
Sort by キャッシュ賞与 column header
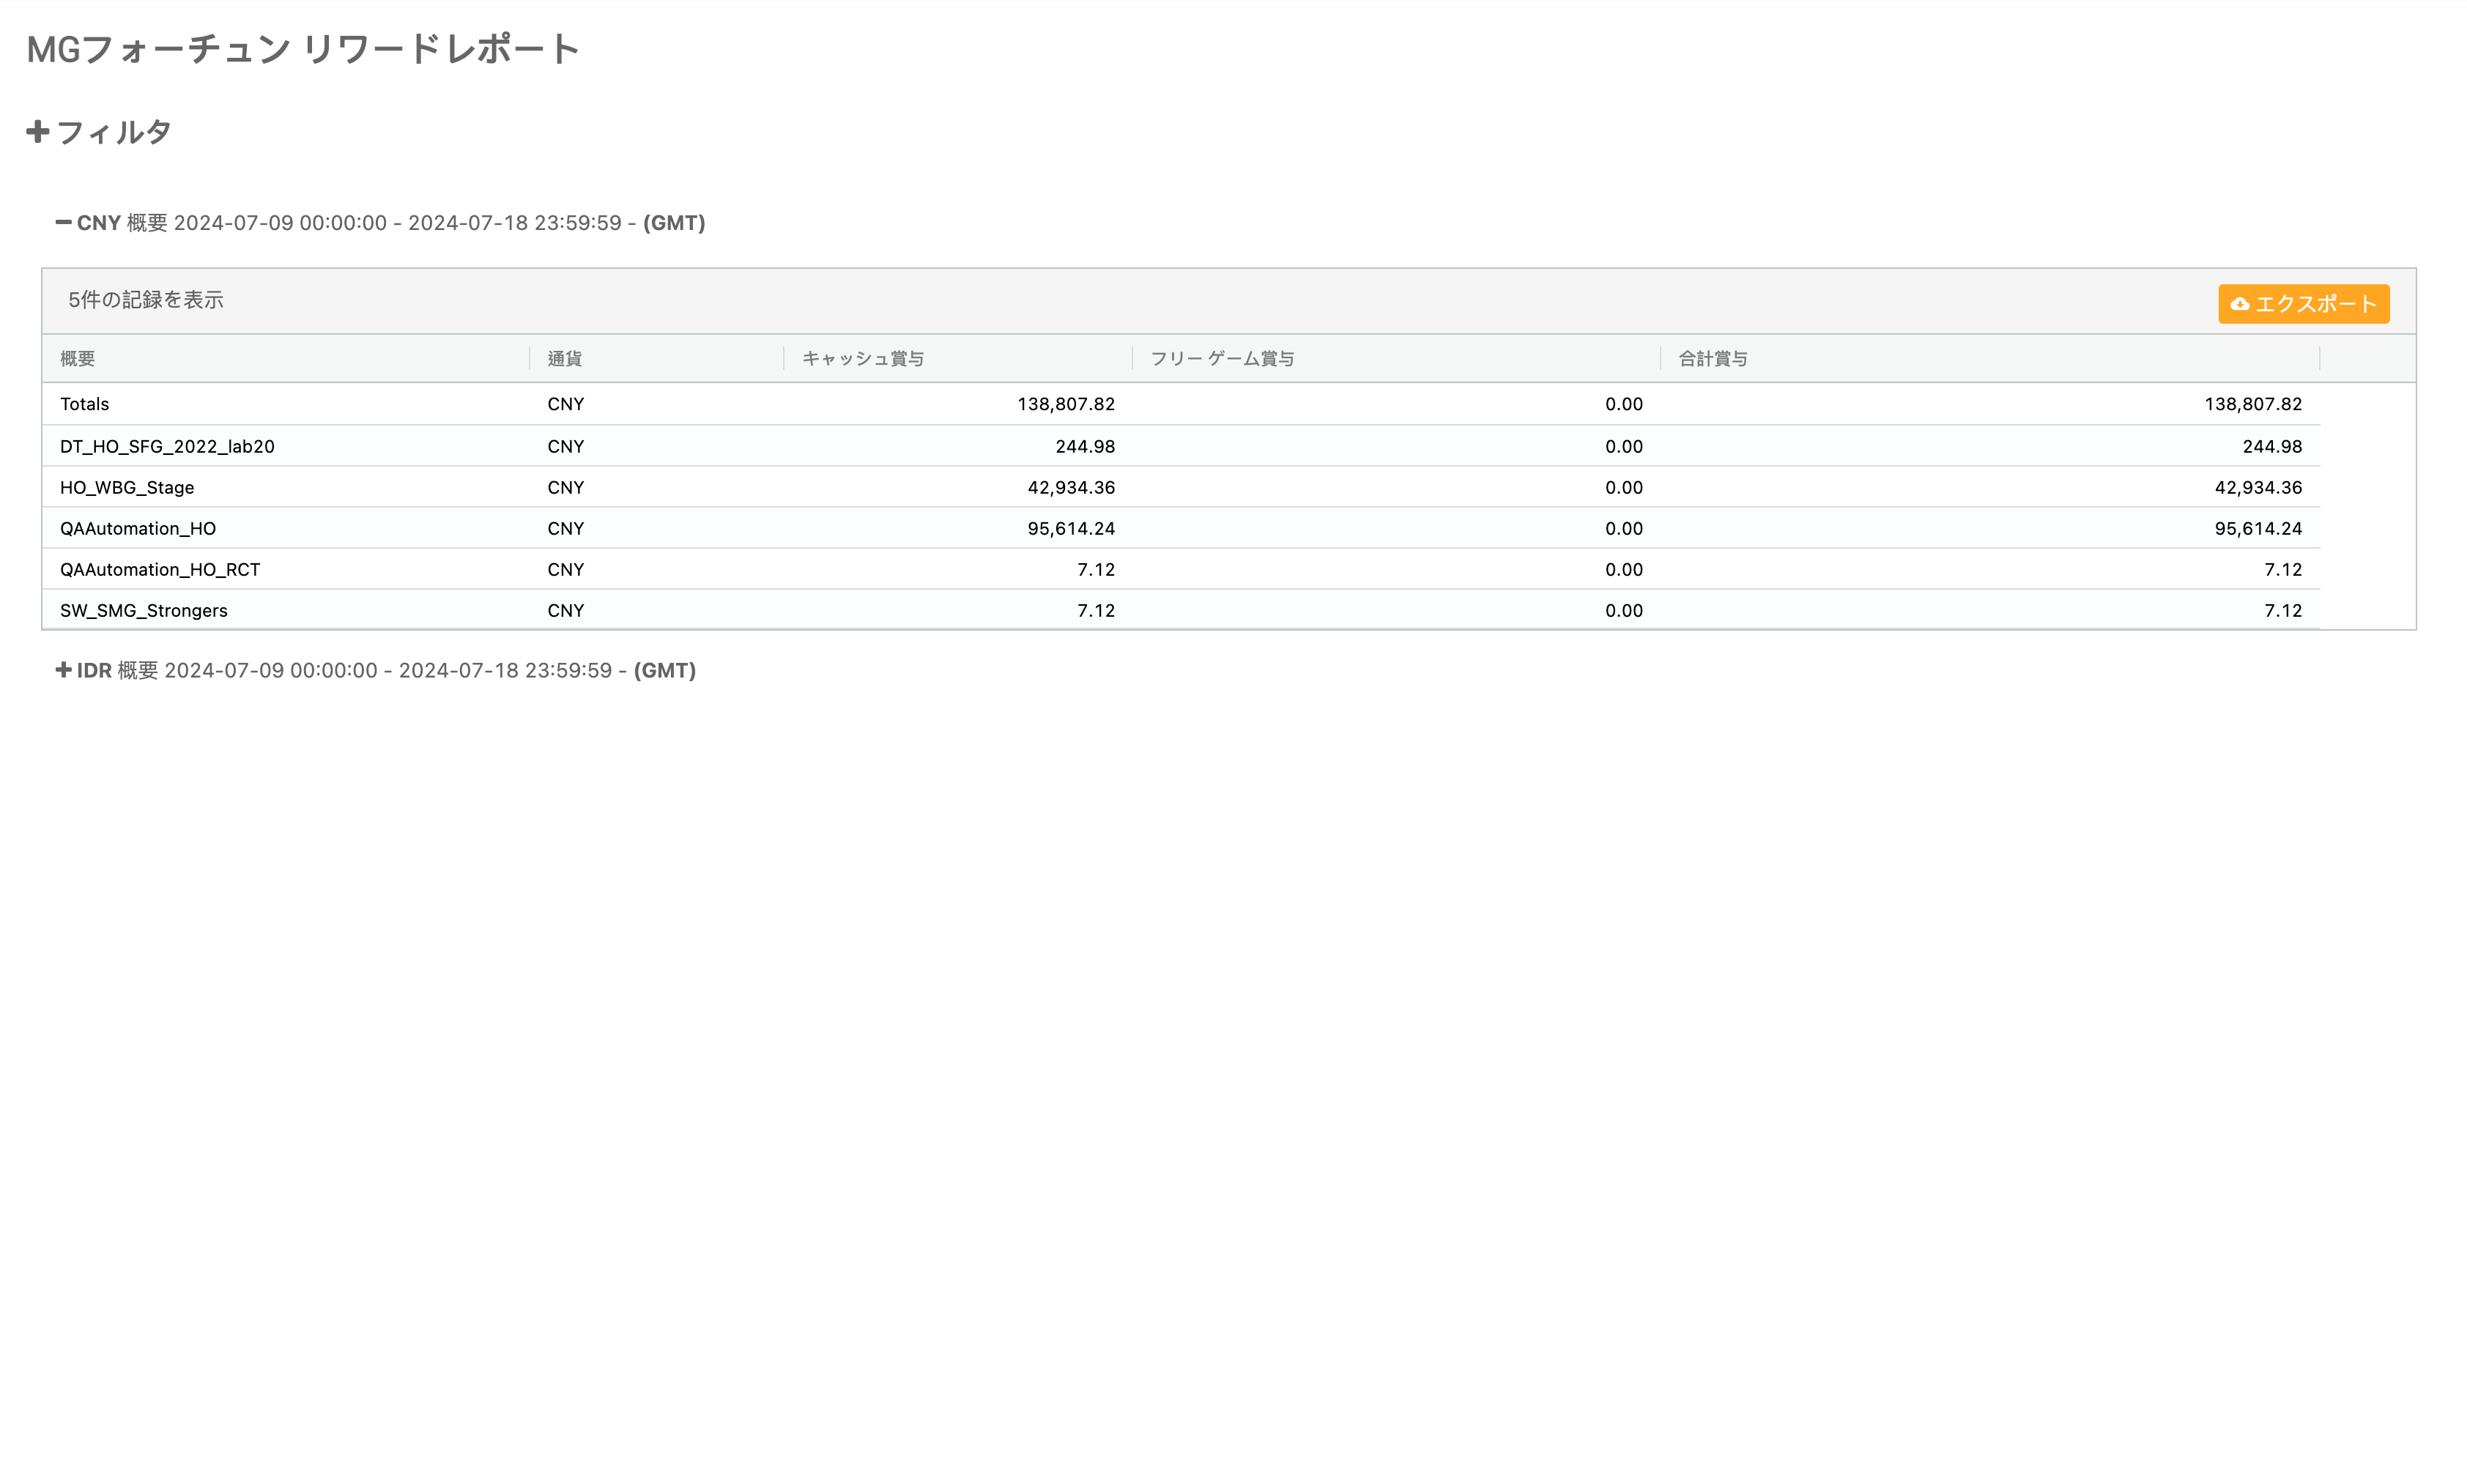862,358
